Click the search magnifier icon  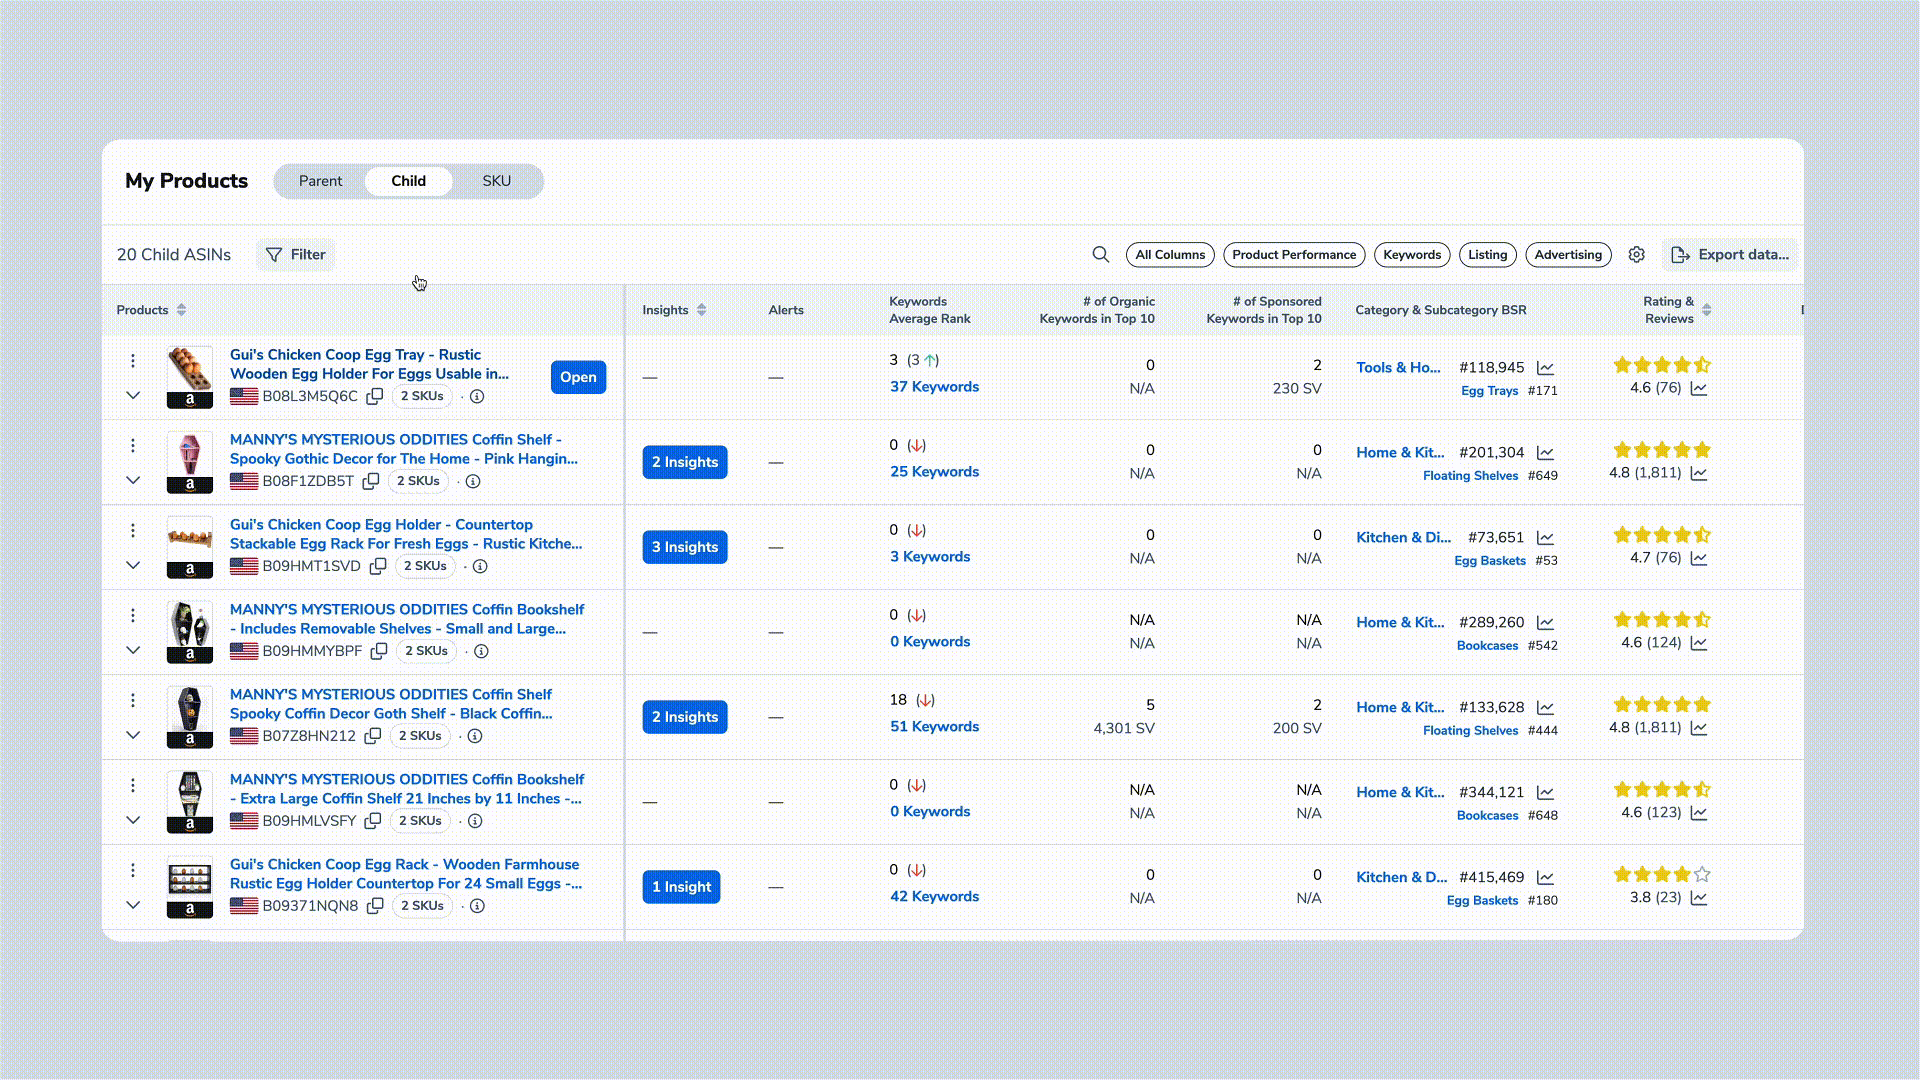coord(1100,254)
